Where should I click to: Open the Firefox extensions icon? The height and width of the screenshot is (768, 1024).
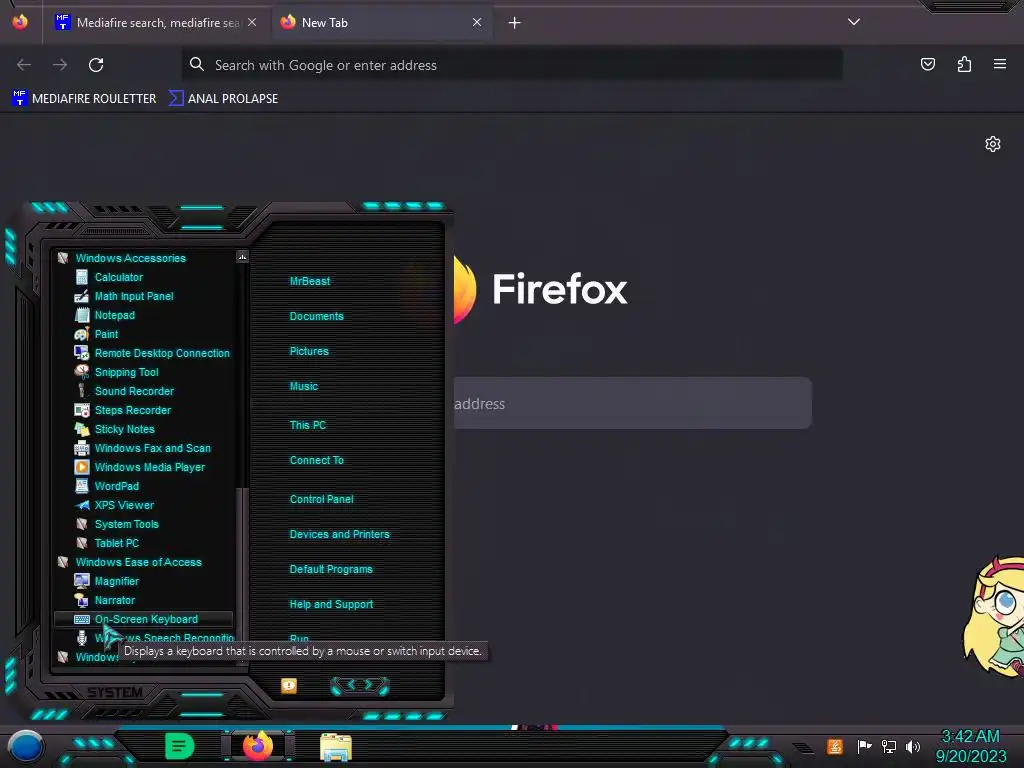click(964, 64)
